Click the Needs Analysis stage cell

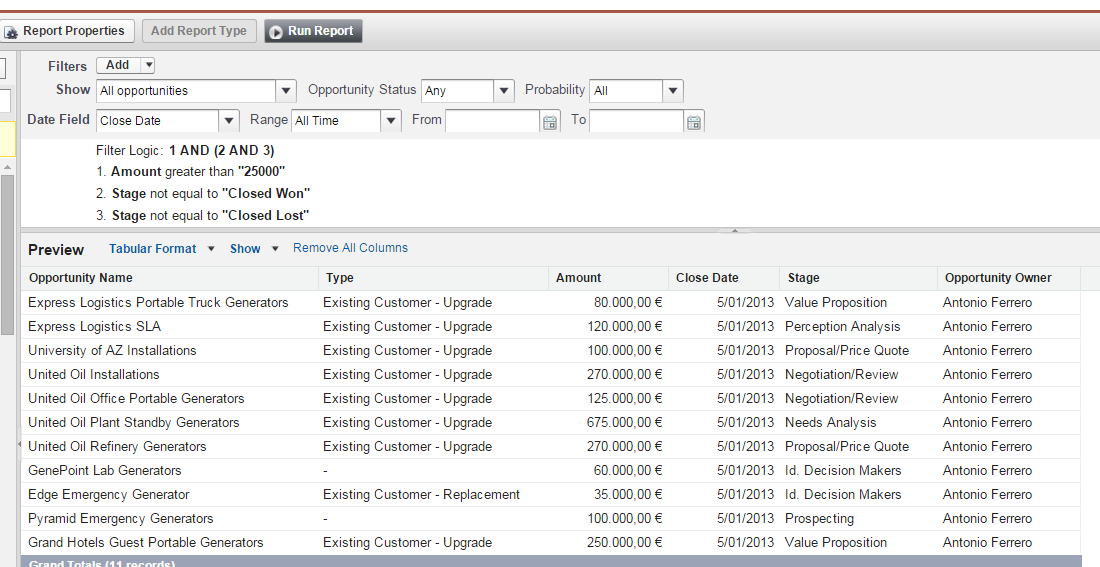click(831, 422)
